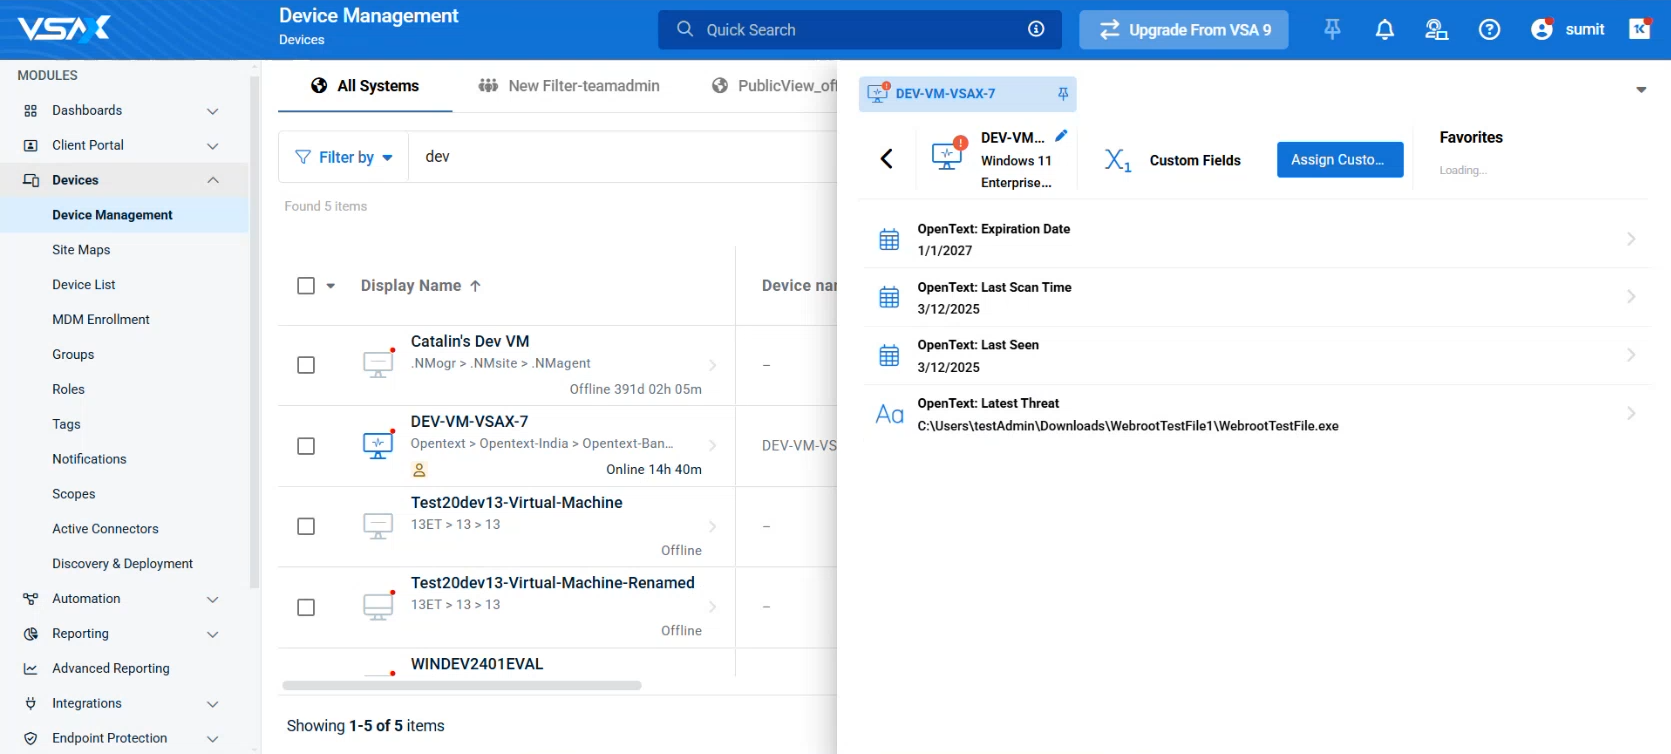Click the user search icon in header
The height and width of the screenshot is (754, 1671).
pos(1436,30)
